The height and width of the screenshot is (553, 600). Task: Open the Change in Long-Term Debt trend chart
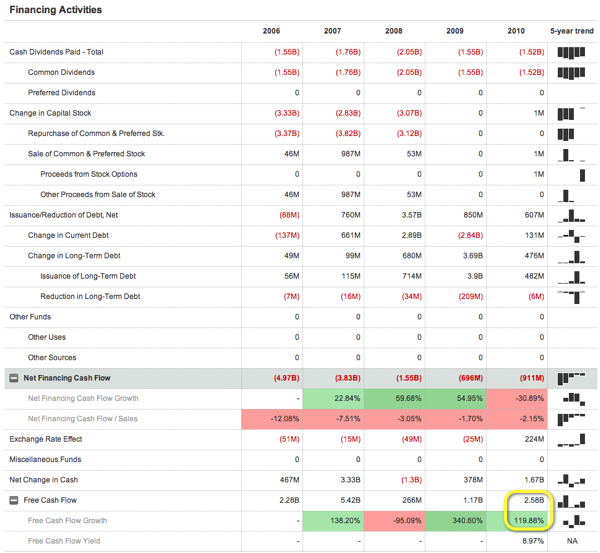(571, 256)
